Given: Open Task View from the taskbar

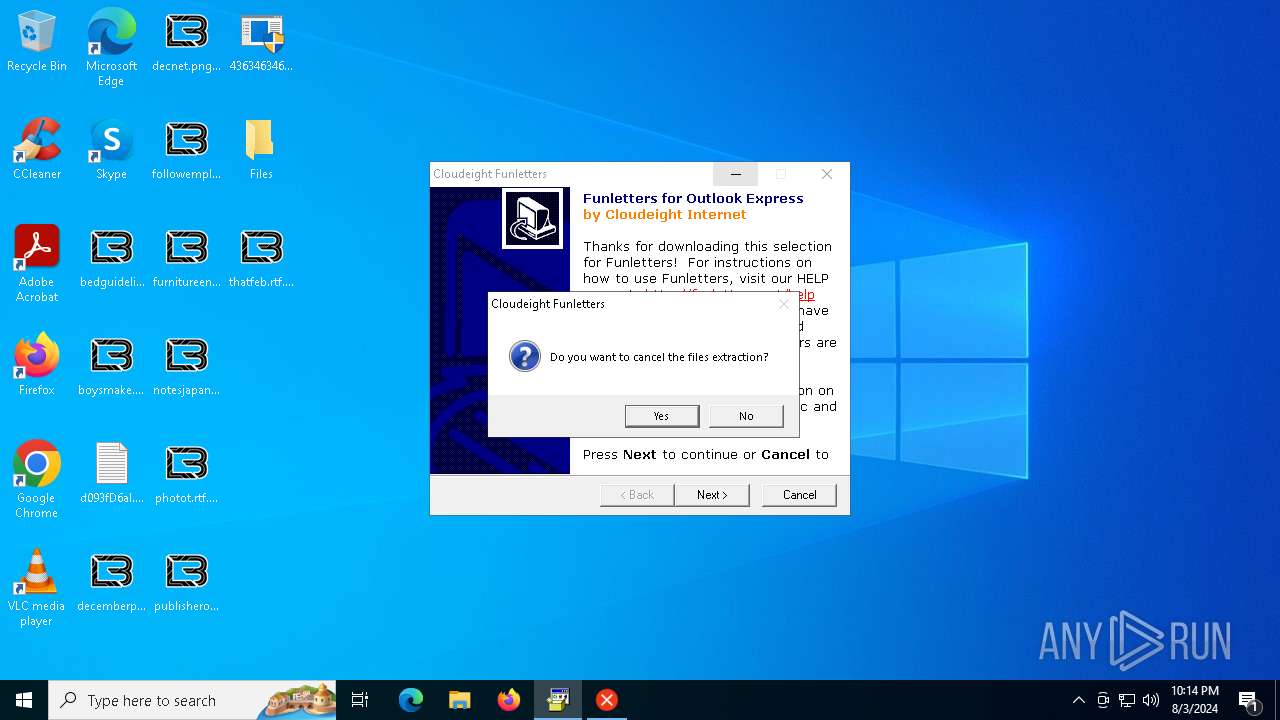Looking at the screenshot, I should (x=360, y=700).
